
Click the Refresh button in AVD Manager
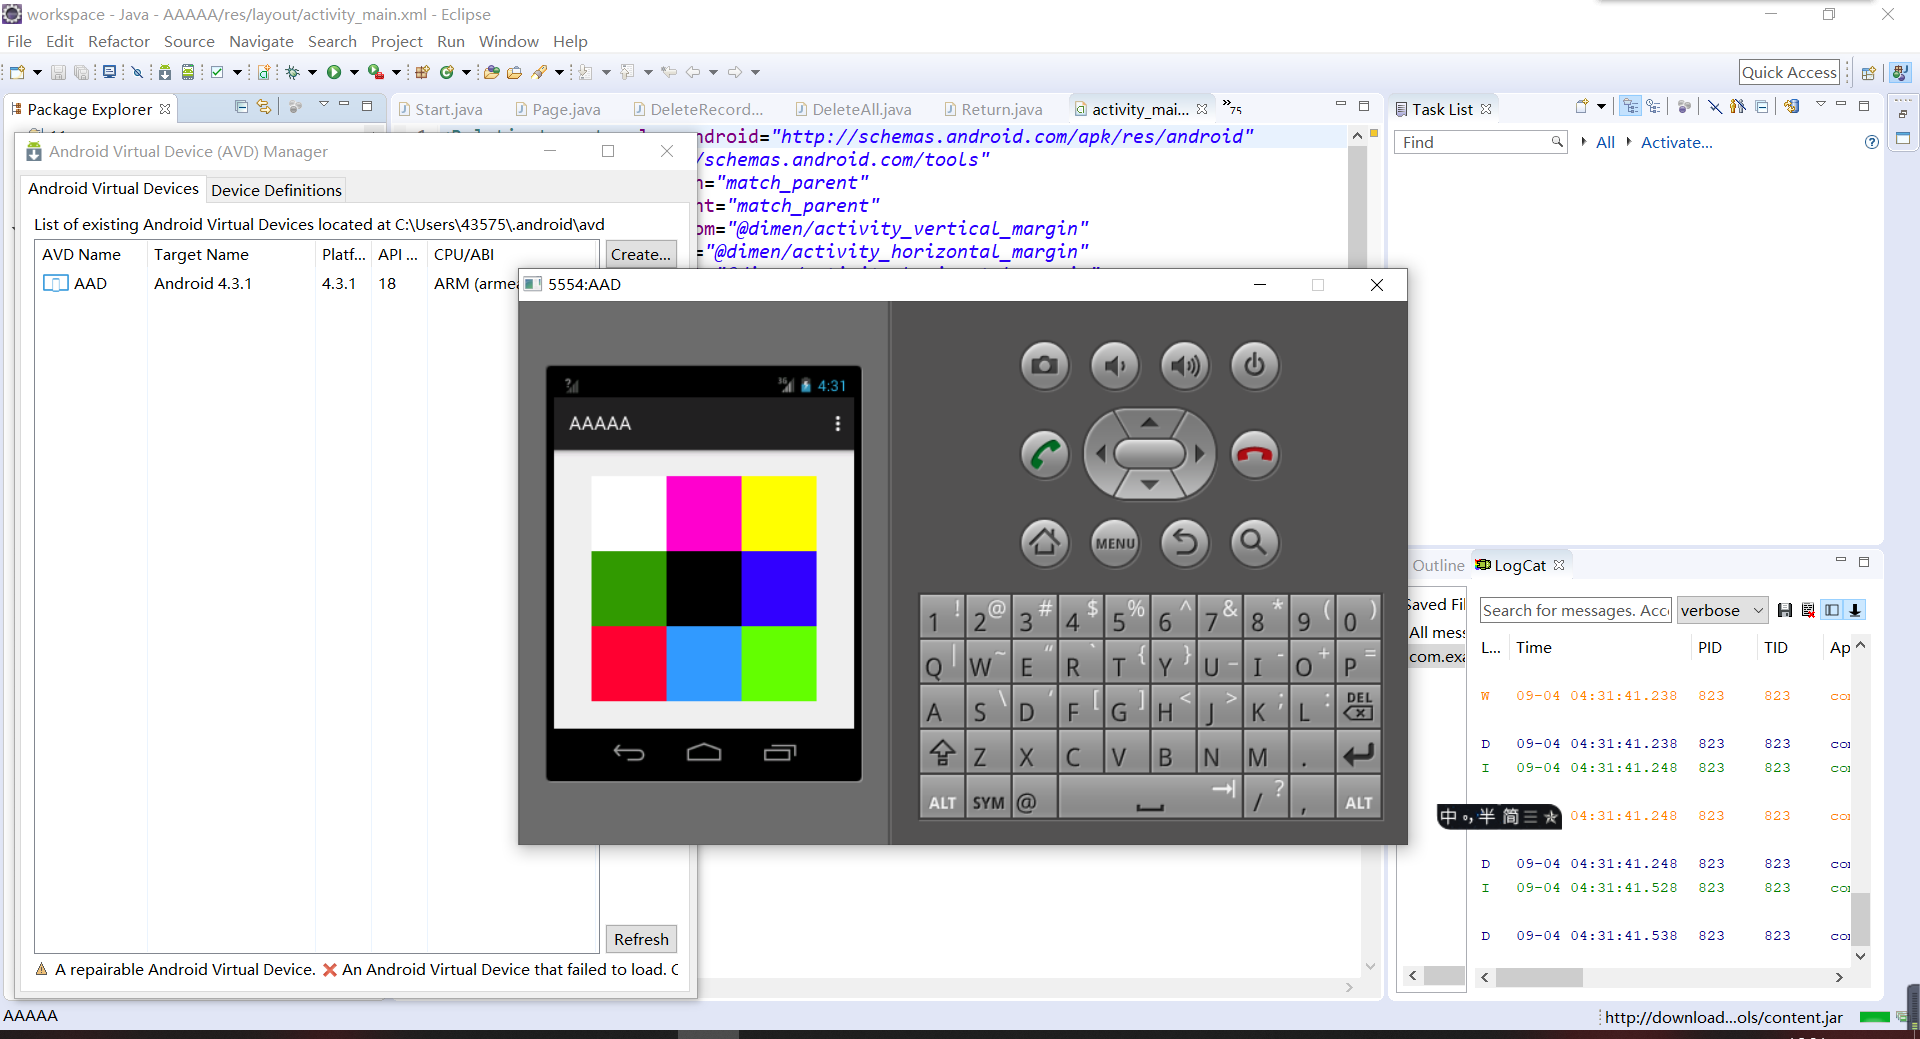pyautogui.click(x=641, y=939)
